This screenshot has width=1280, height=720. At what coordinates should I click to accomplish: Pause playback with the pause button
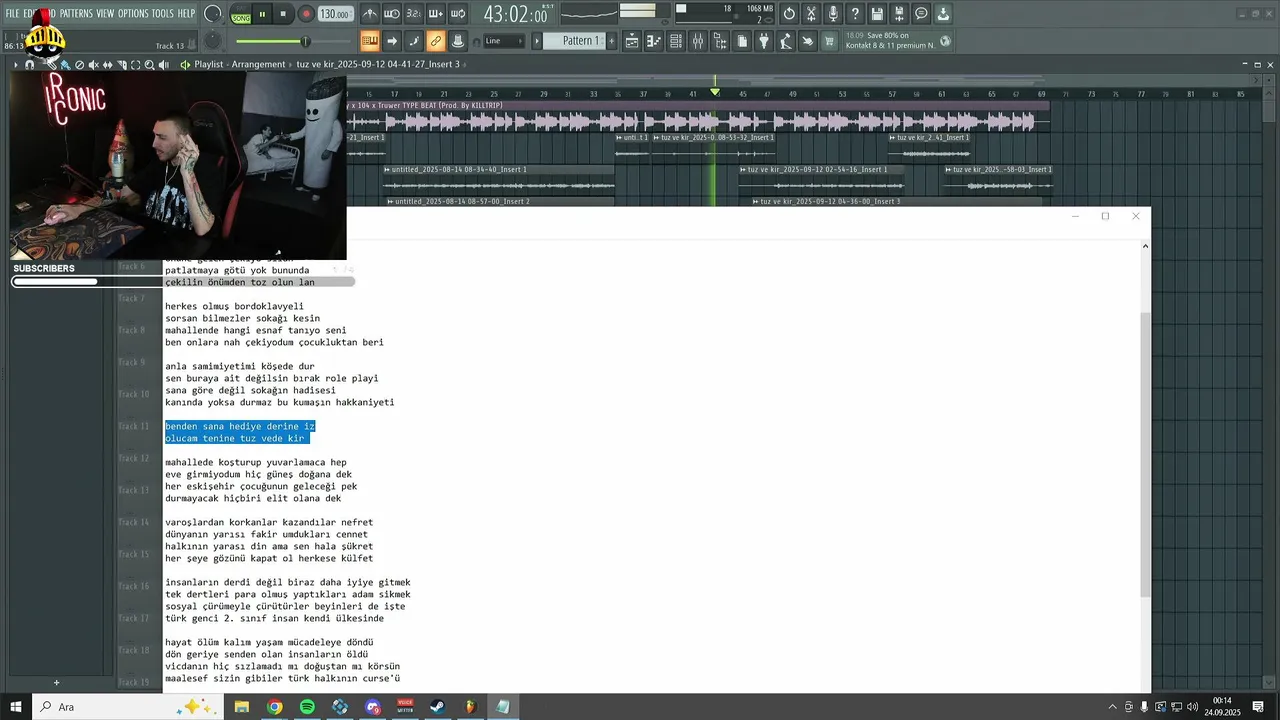click(x=262, y=14)
